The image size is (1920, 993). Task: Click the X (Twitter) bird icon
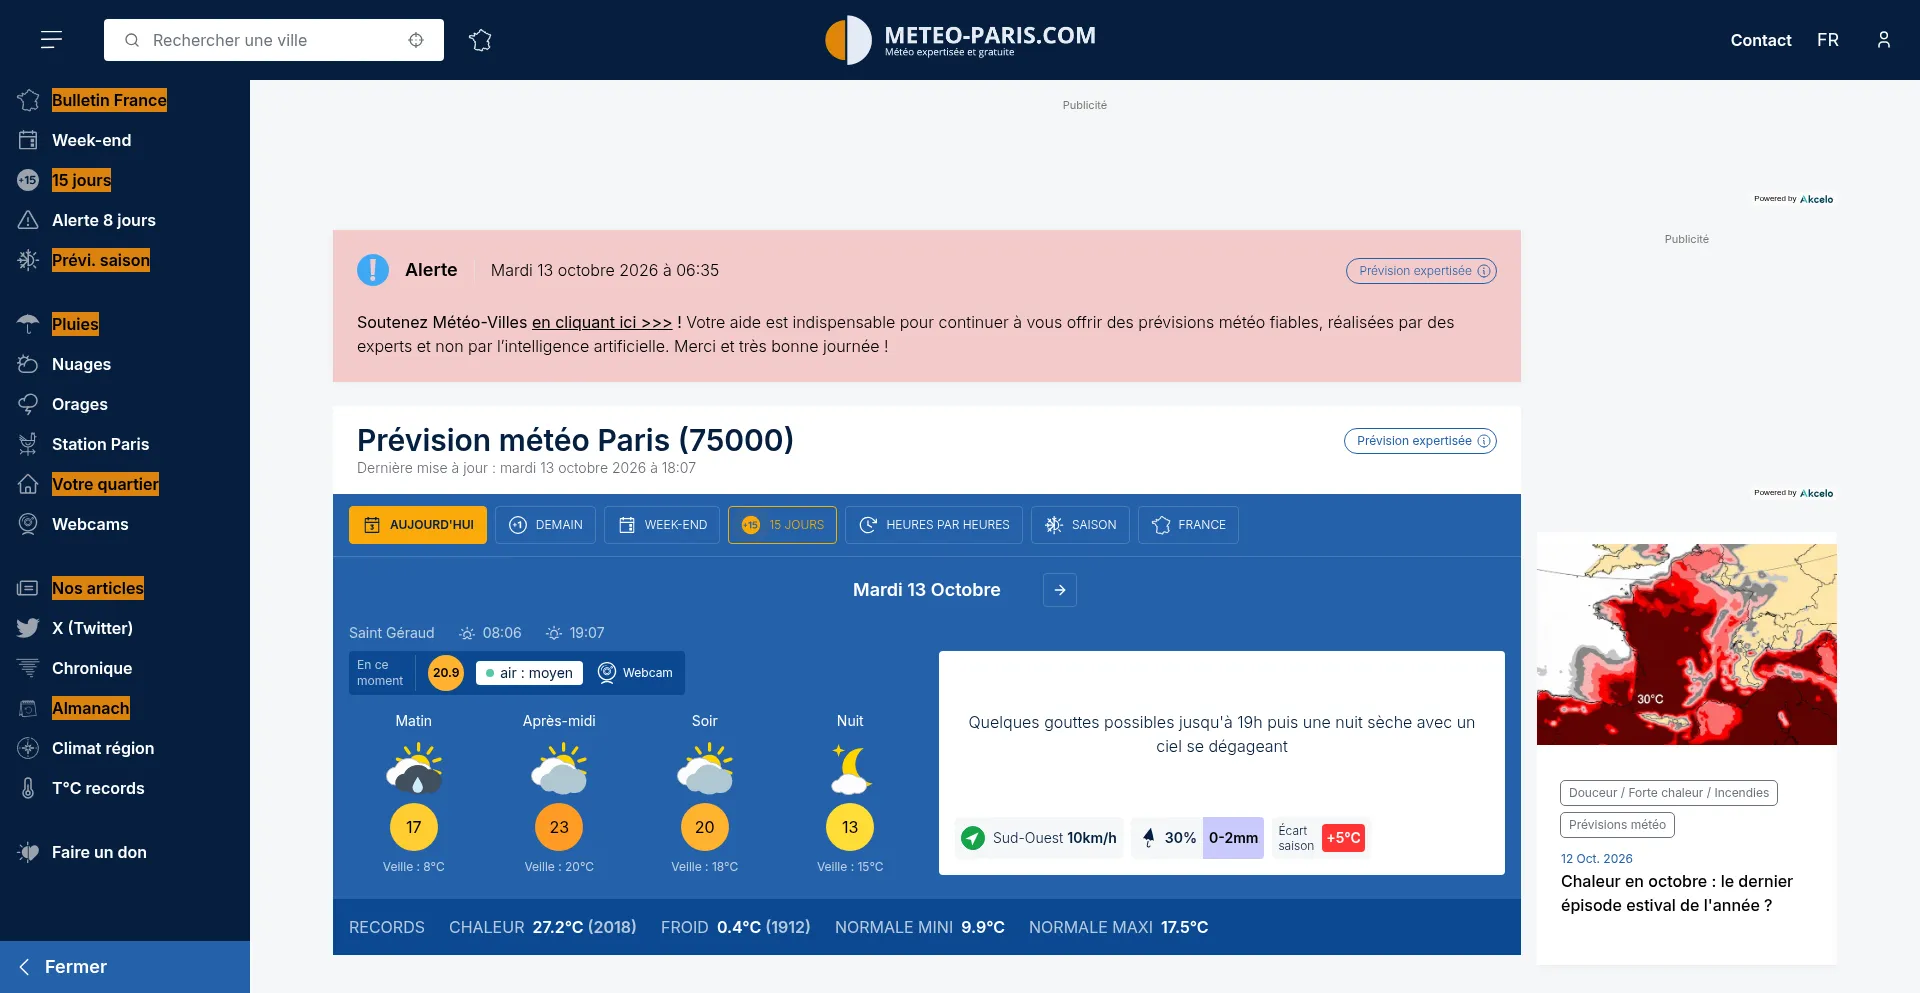coord(28,628)
